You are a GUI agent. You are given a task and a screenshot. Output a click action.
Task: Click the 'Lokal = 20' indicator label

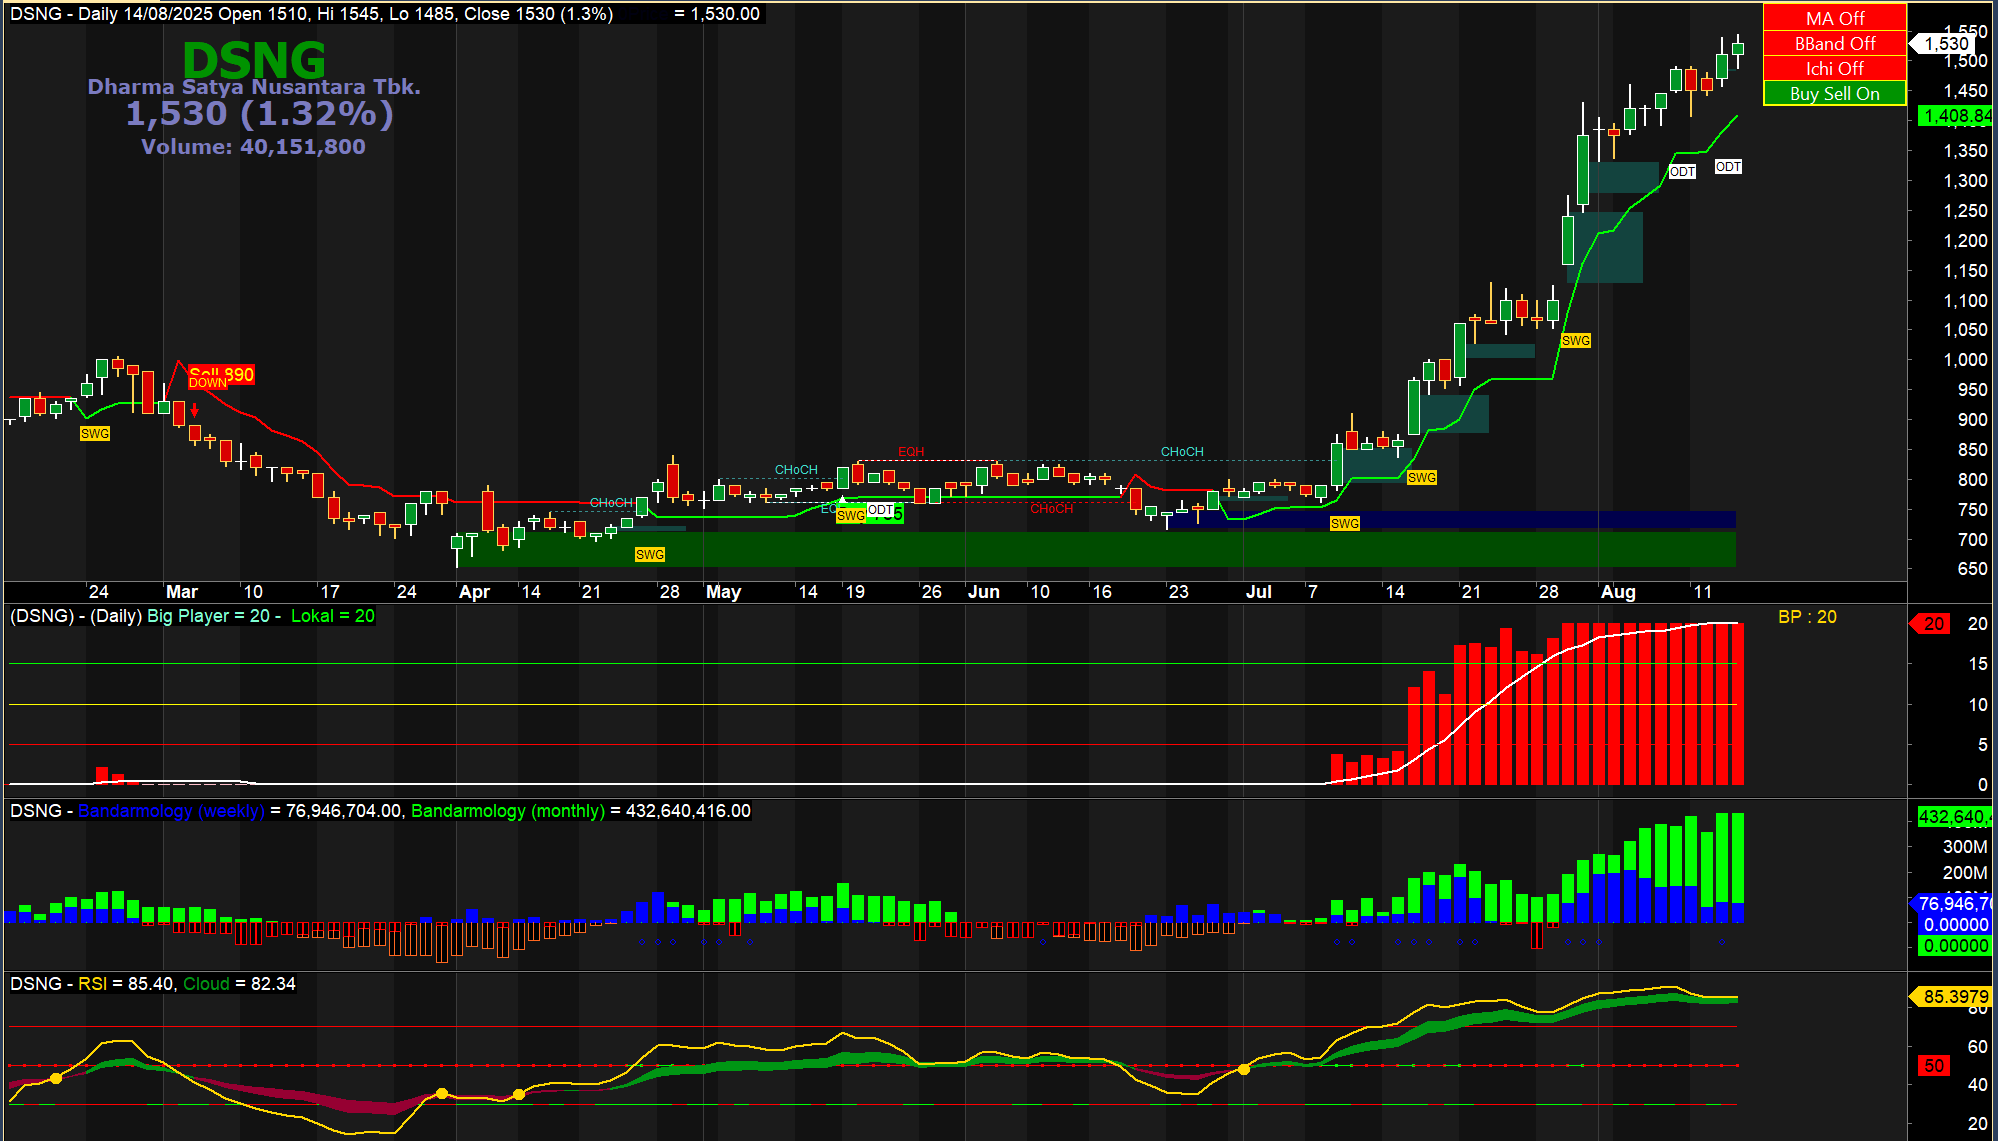click(333, 616)
